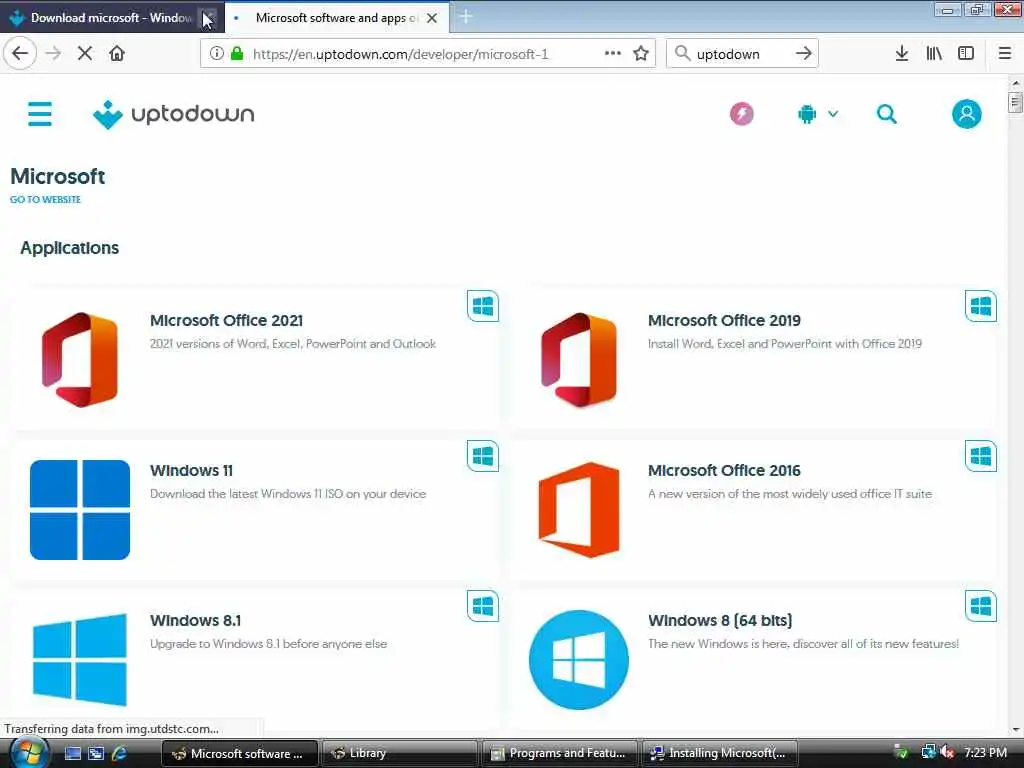1024x768 pixels.
Task: Open the Firefox downloads panel
Action: pos(901,54)
